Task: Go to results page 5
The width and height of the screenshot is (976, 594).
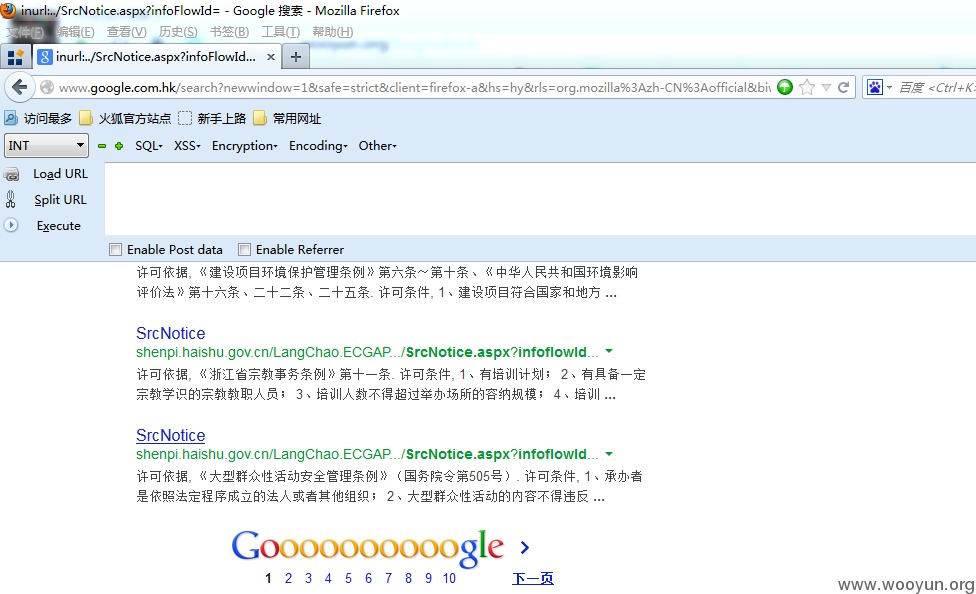Action: [349, 578]
